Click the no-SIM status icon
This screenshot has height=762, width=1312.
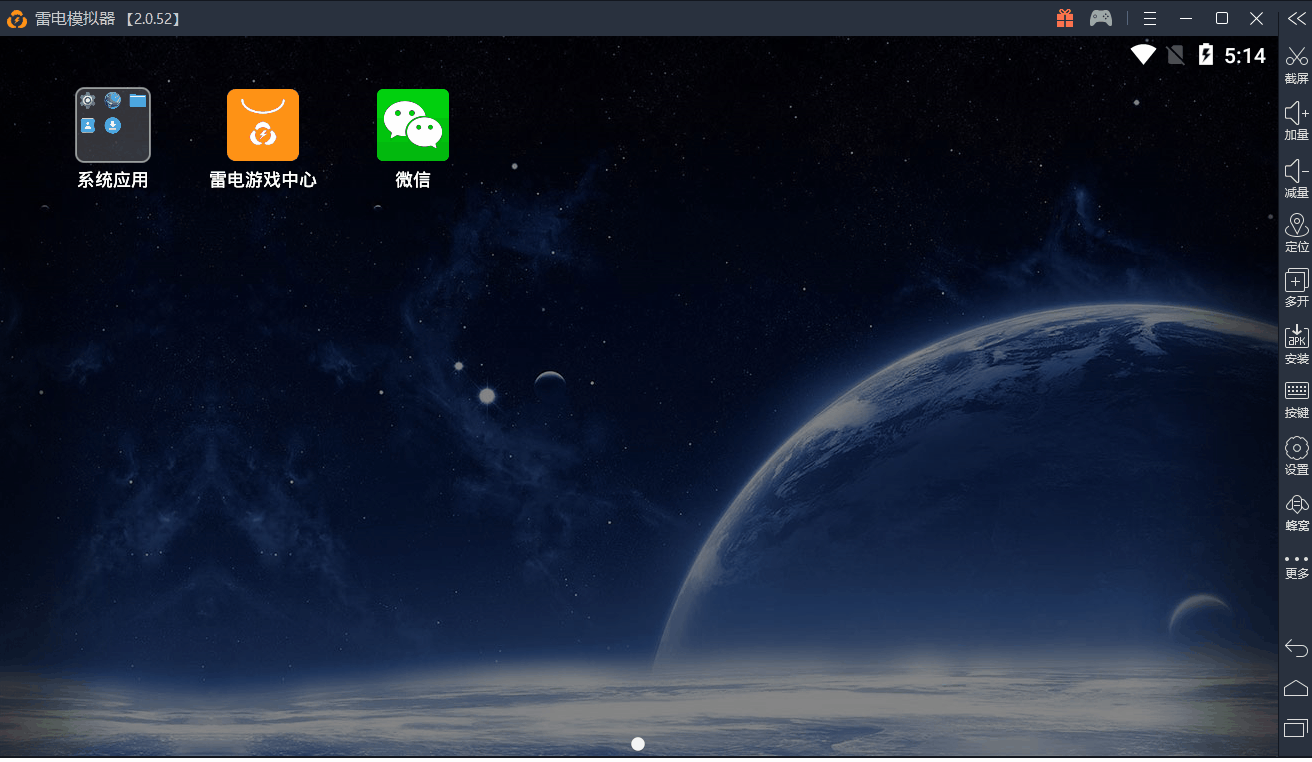coord(1176,55)
